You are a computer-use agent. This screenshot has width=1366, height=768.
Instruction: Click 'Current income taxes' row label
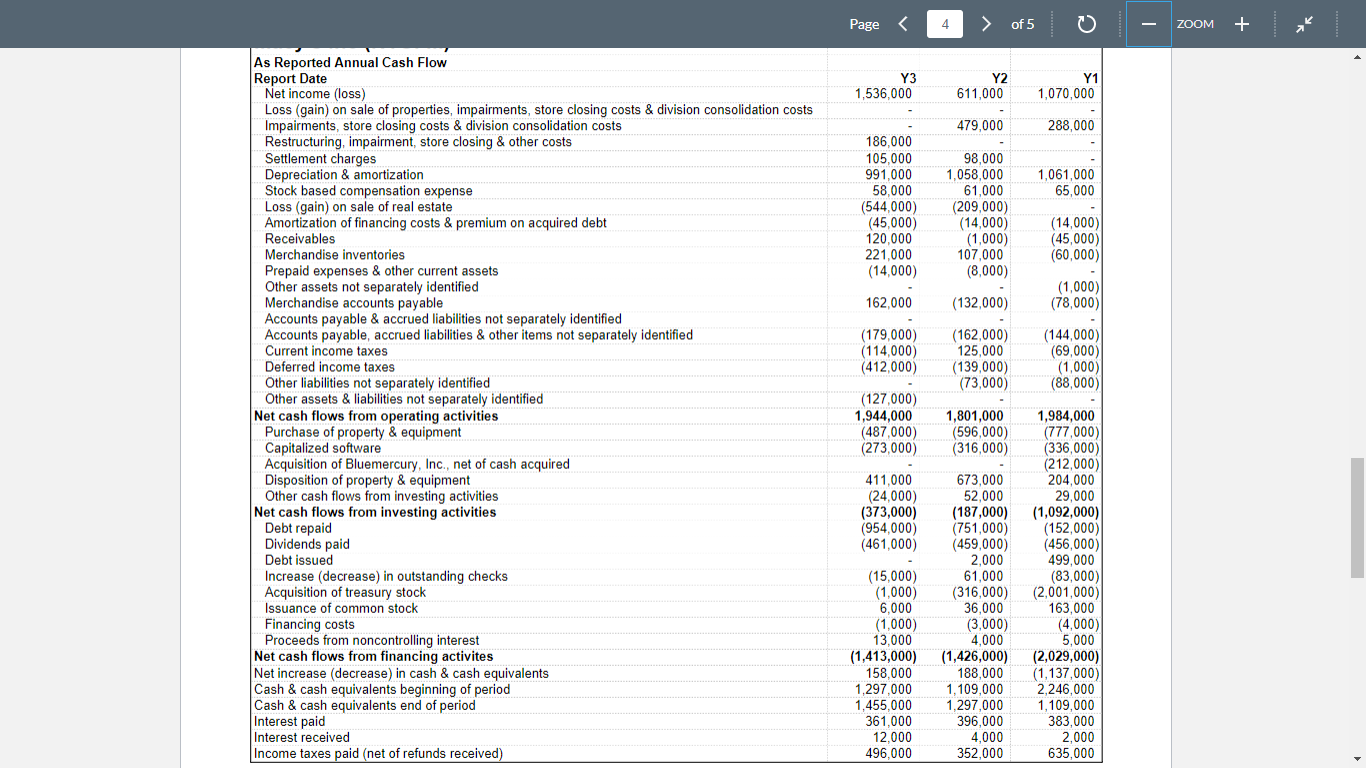[326, 350]
